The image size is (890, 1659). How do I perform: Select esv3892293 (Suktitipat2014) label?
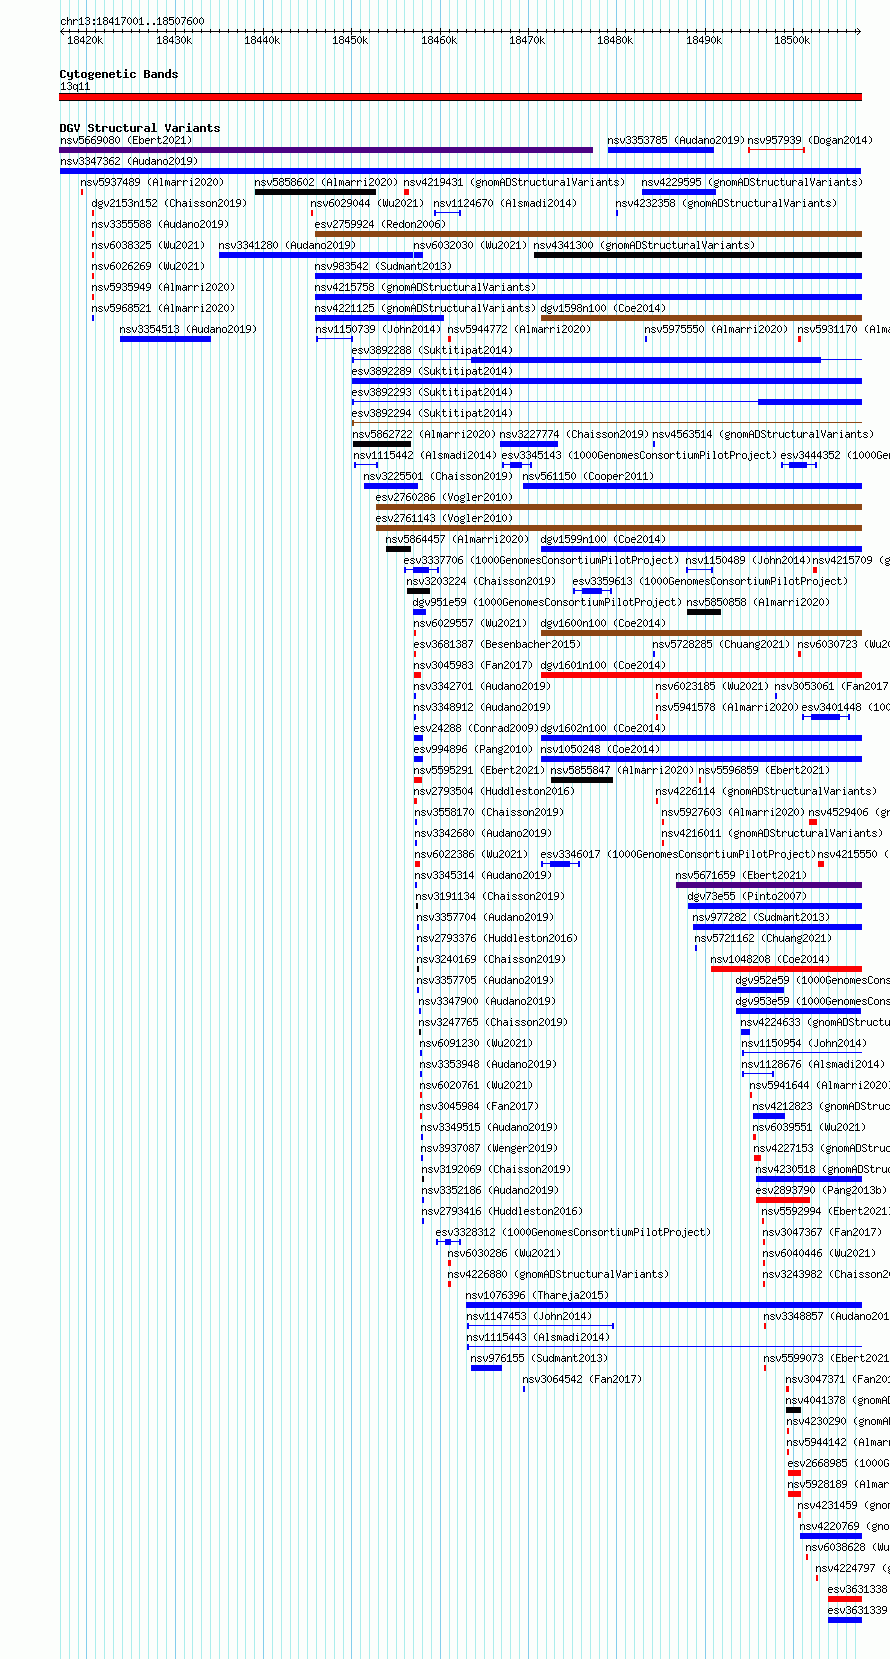(432, 392)
